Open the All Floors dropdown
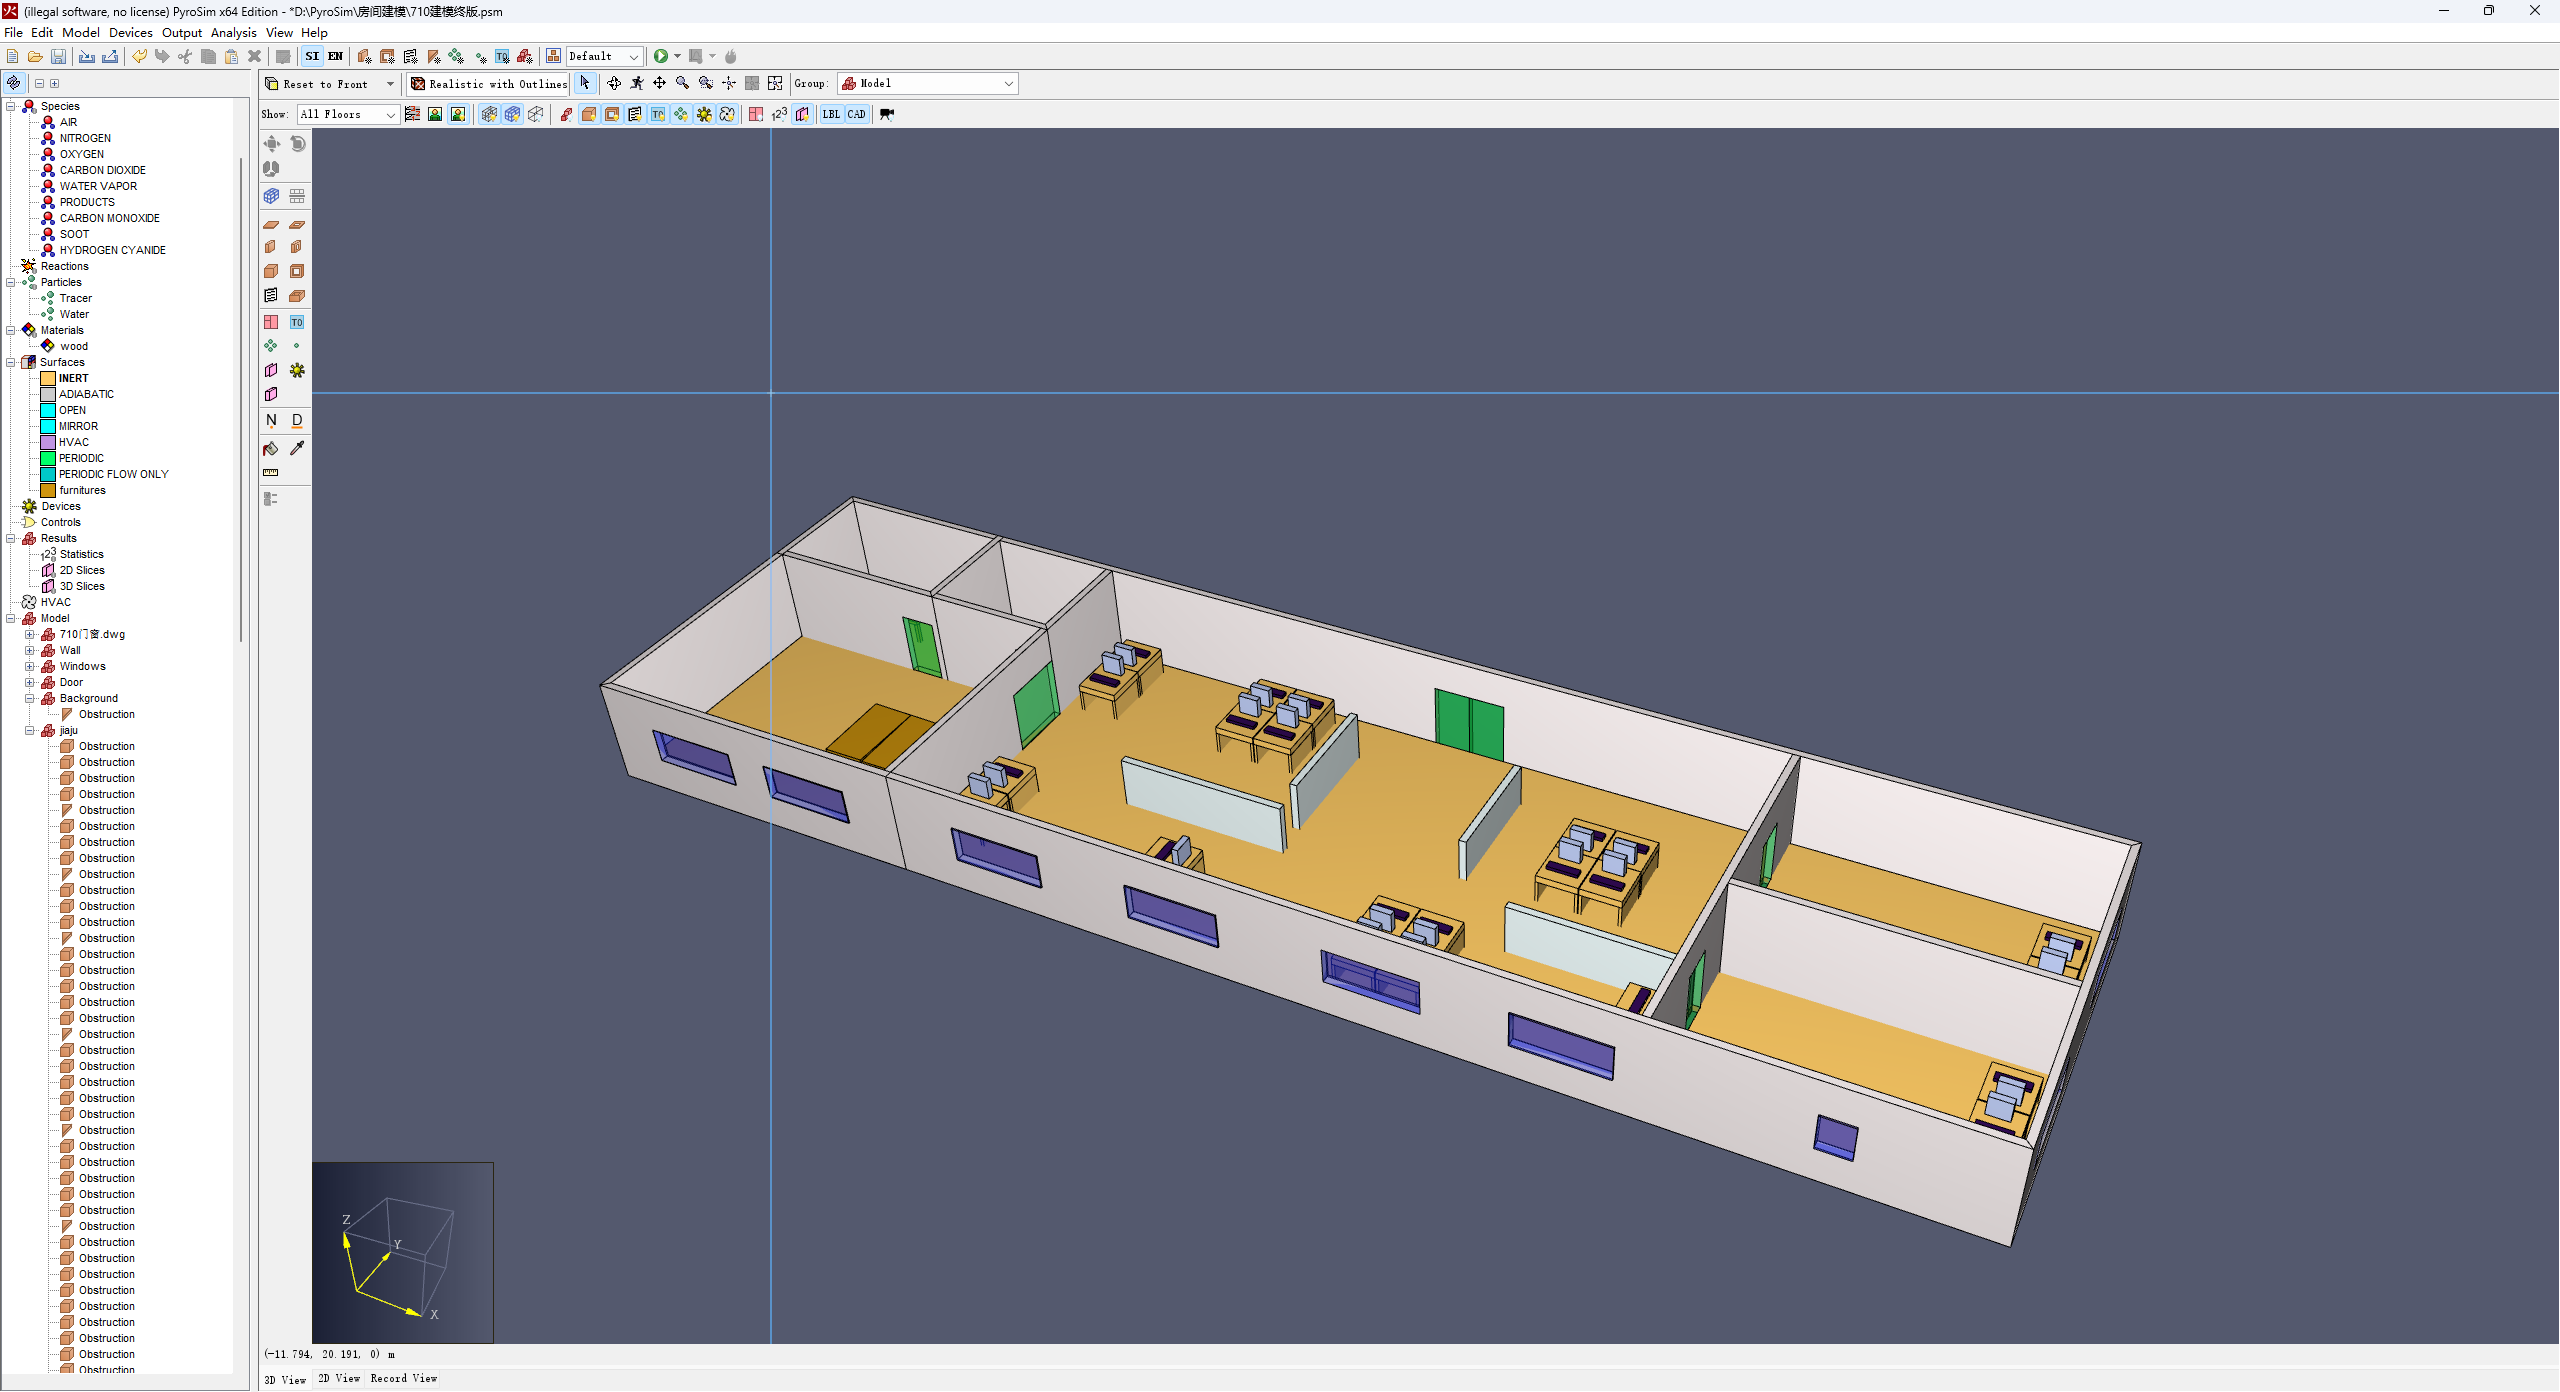This screenshot has width=2560, height=1392. pos(349,115)
